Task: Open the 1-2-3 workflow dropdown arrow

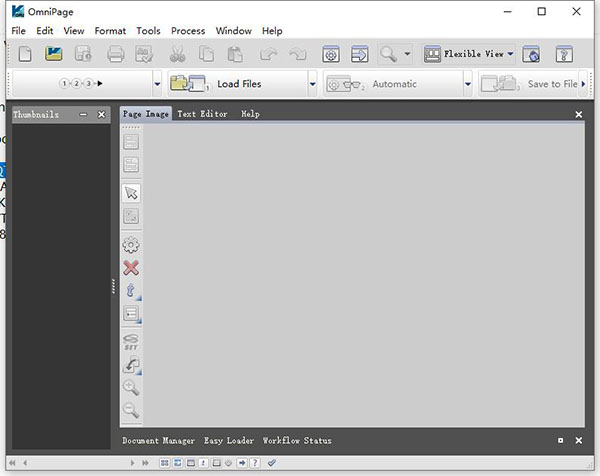Action: coord(157,84)
